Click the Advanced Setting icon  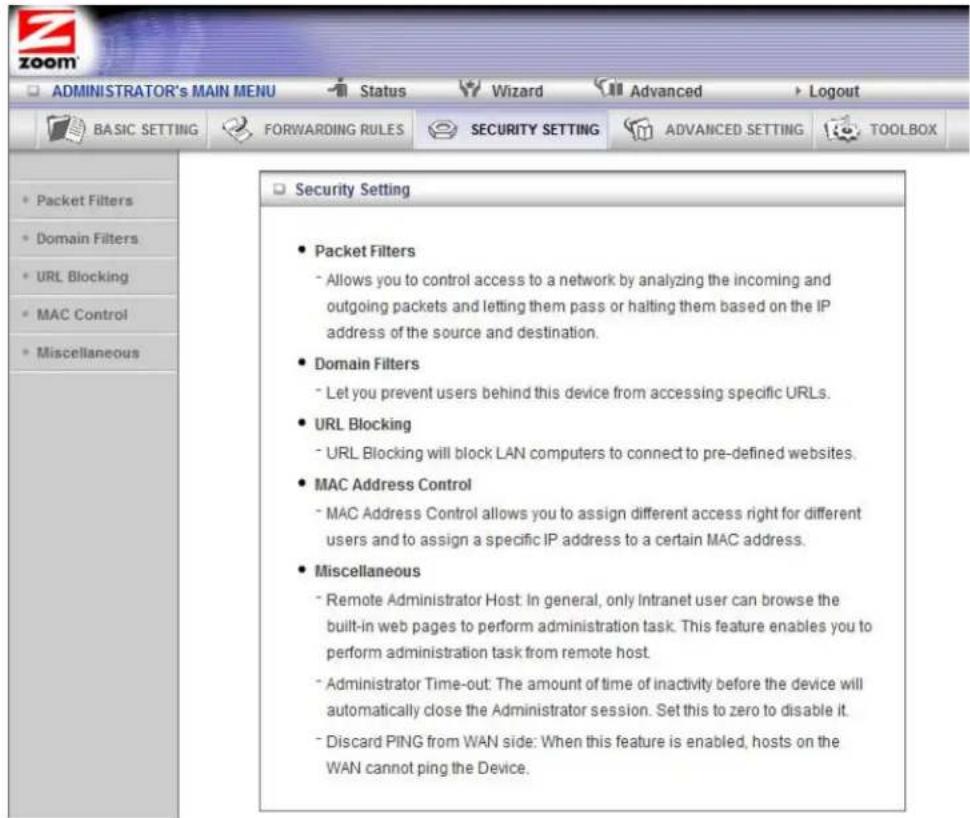point(638,129)
